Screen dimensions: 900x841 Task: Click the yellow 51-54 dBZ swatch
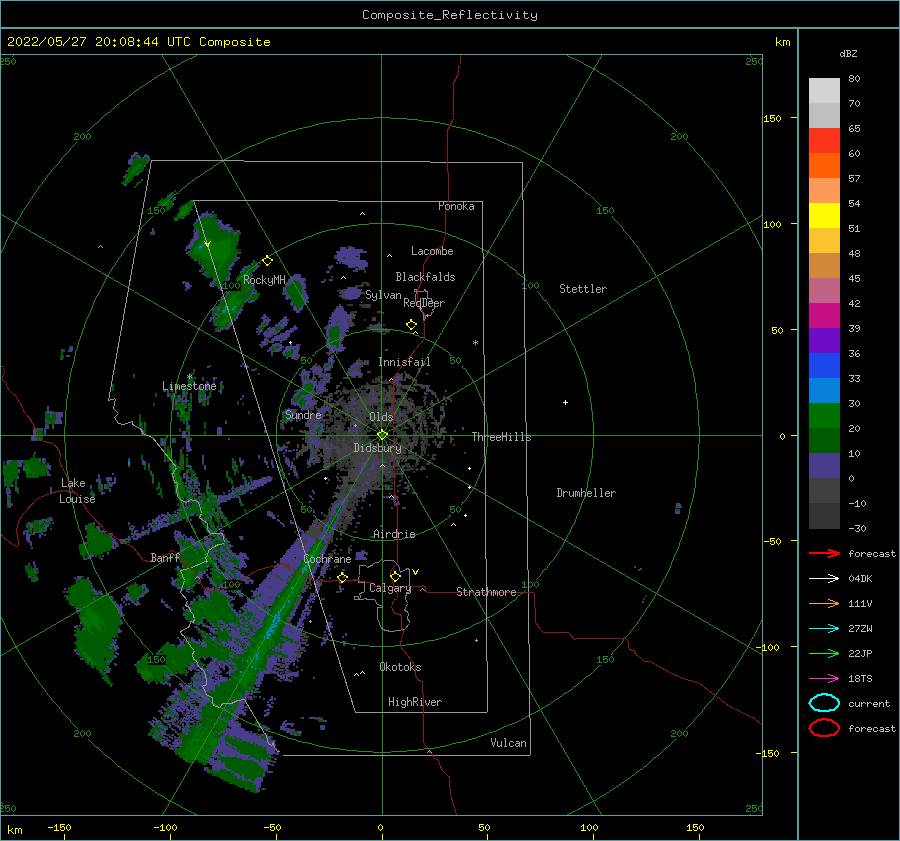coord(824,215)
